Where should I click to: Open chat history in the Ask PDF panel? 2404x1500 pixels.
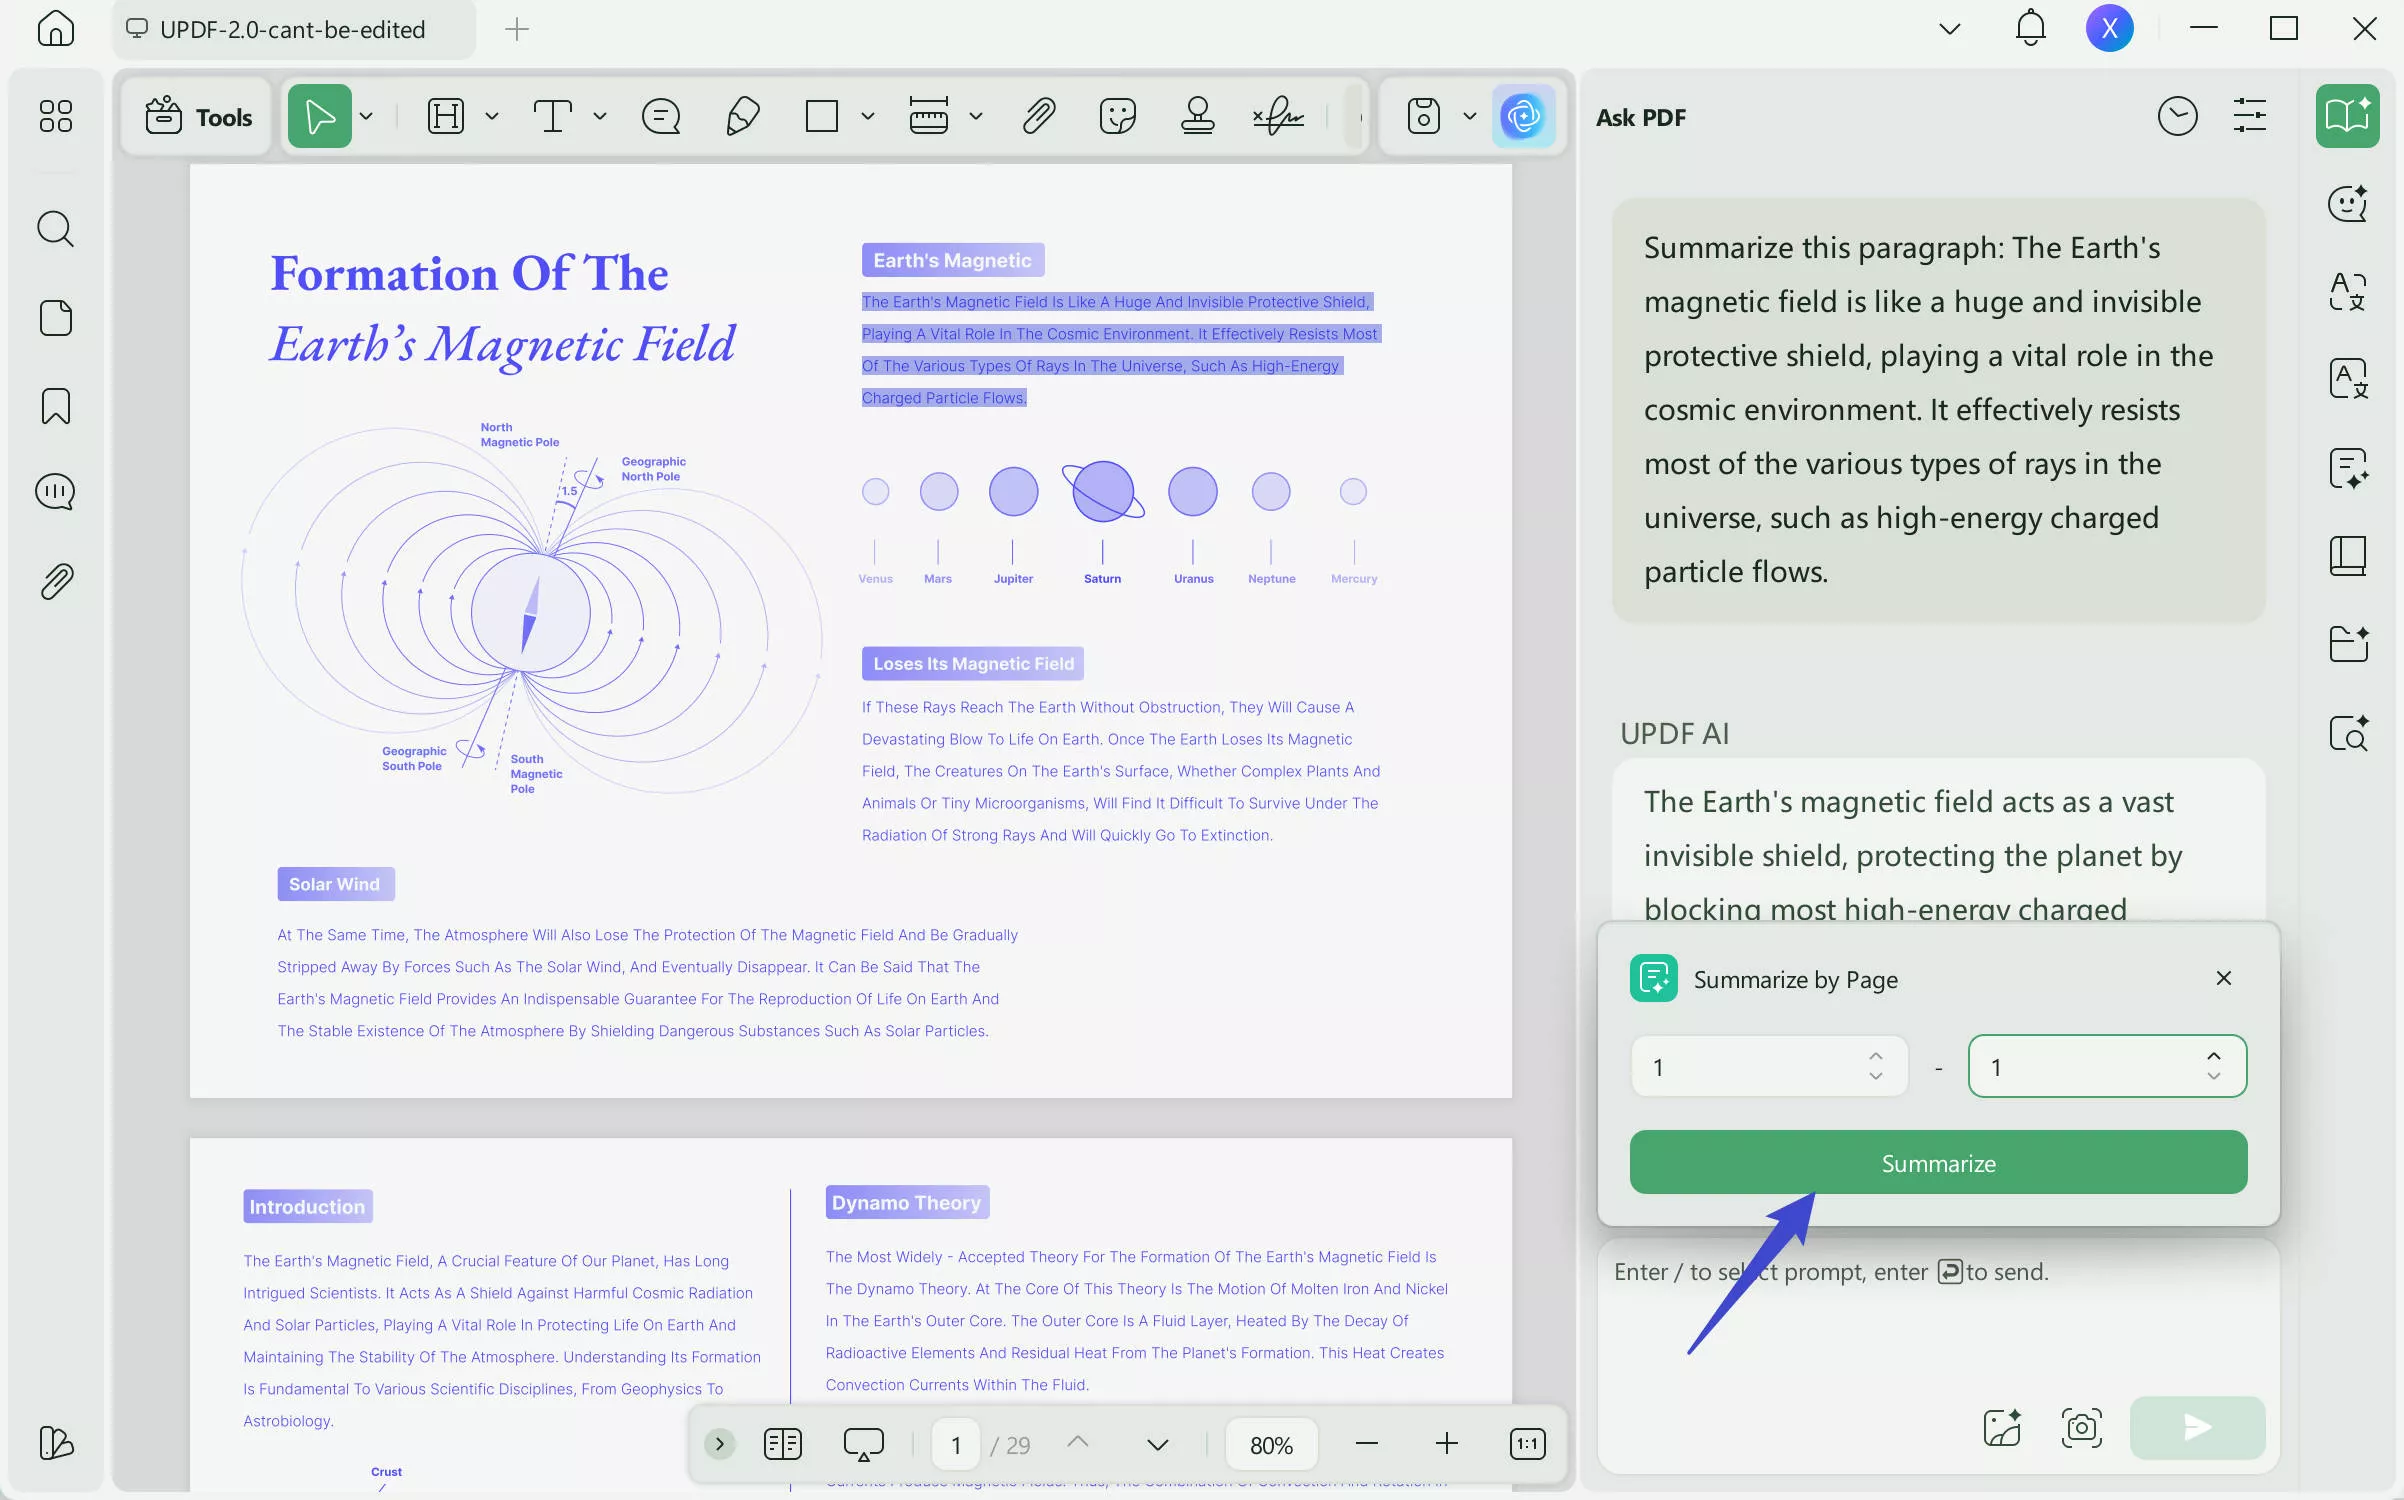click(2177, 116)
